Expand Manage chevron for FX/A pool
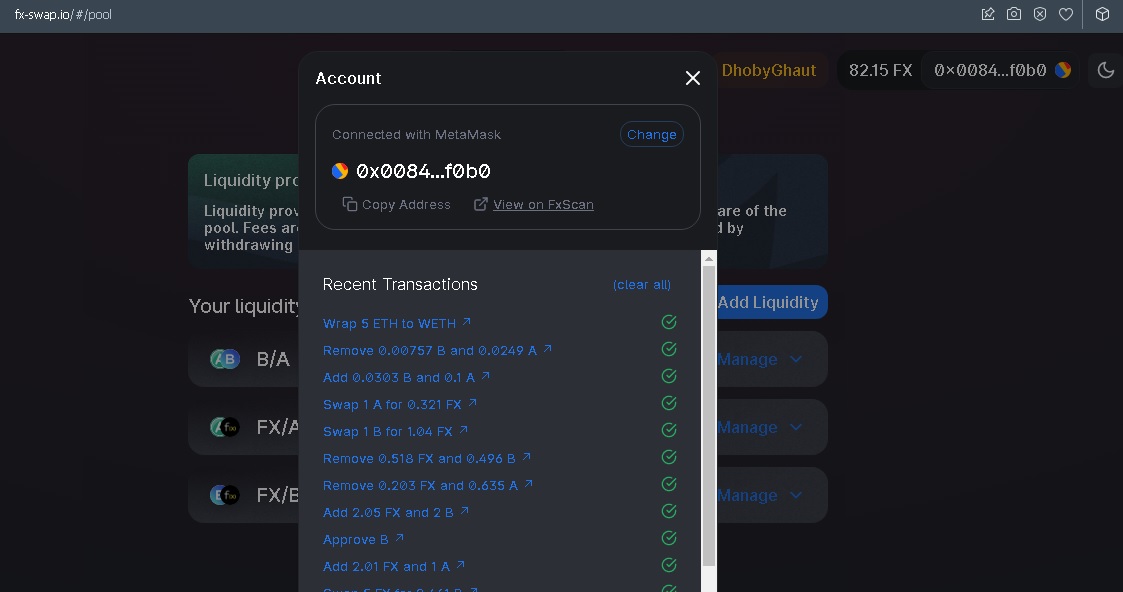The height and width of the screenshot is (592, 1123). [796, 427]
